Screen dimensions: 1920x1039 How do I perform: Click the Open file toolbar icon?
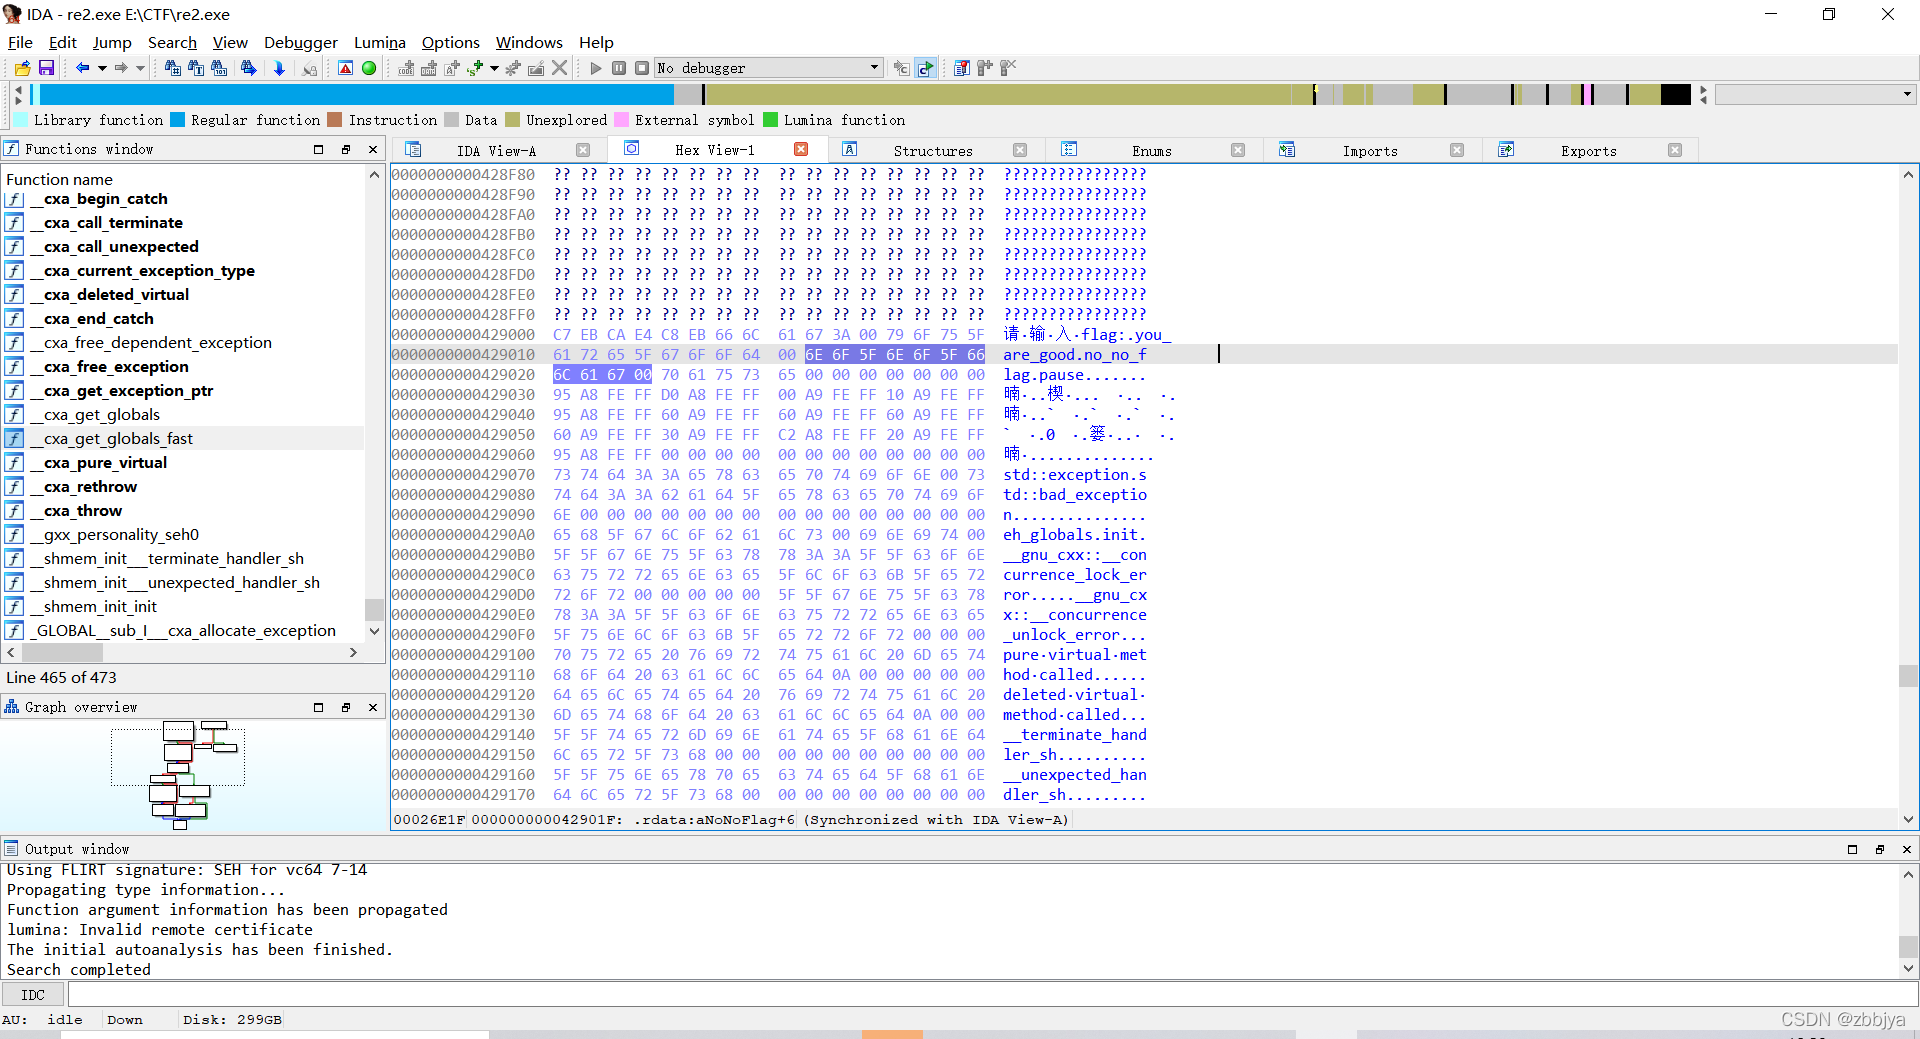click(22, 68)
